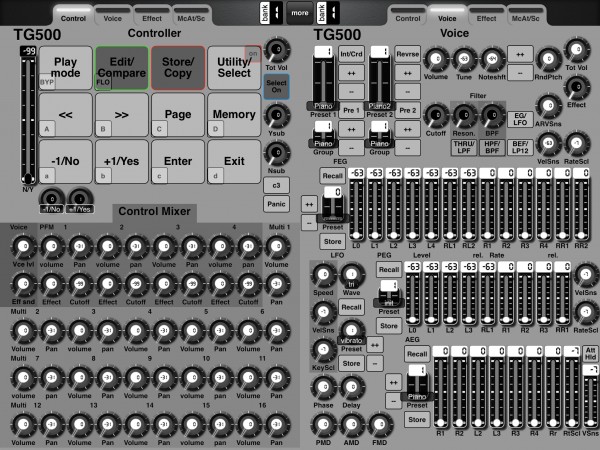600x450 pixels.
Task: Adjust the Controller Tot Vol knob
Action: coord(277,51)
